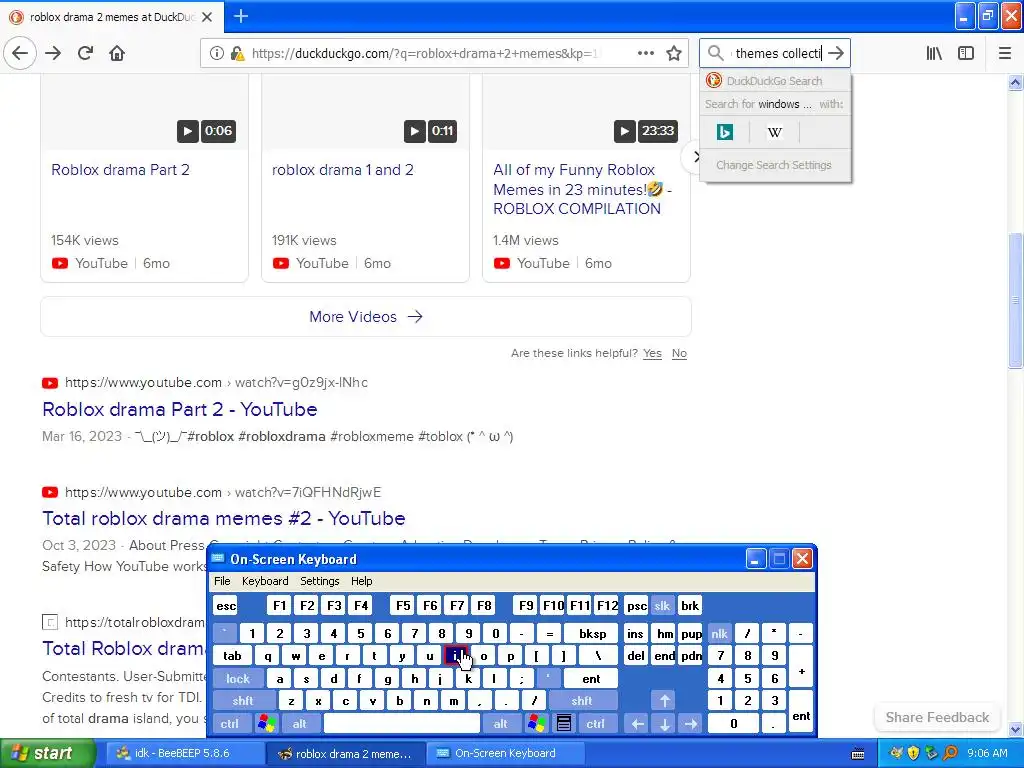
Task: Open Change Search Settings
Action: click(x=774, y=165)
